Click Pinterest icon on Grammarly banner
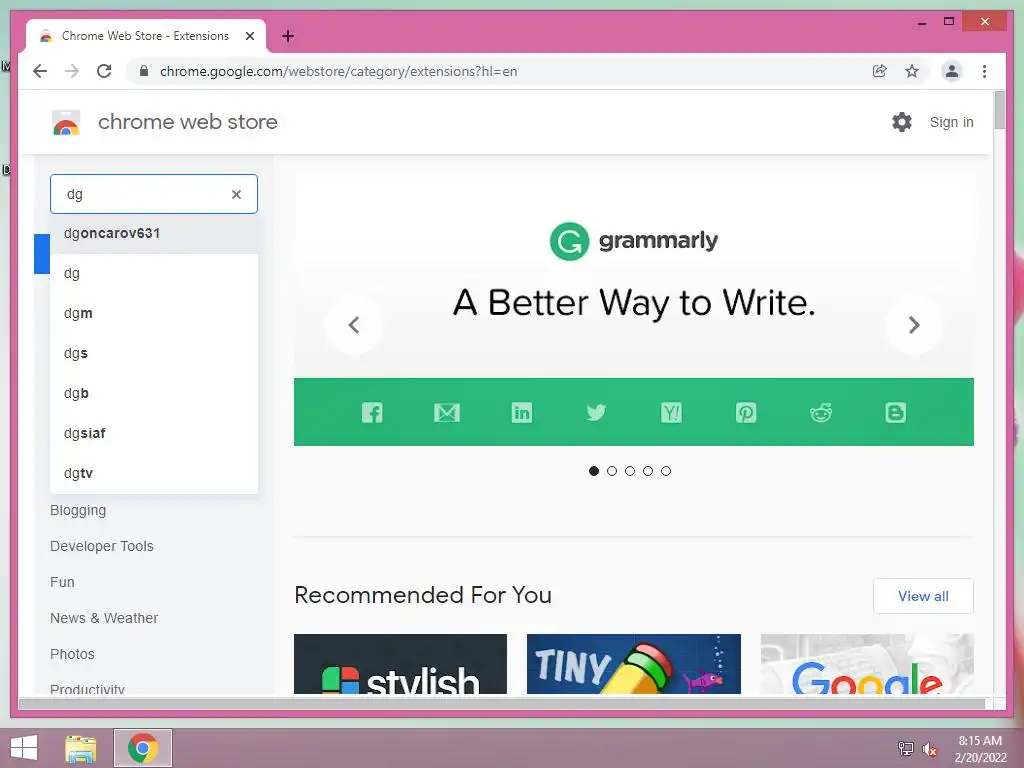 pos(746,412)
